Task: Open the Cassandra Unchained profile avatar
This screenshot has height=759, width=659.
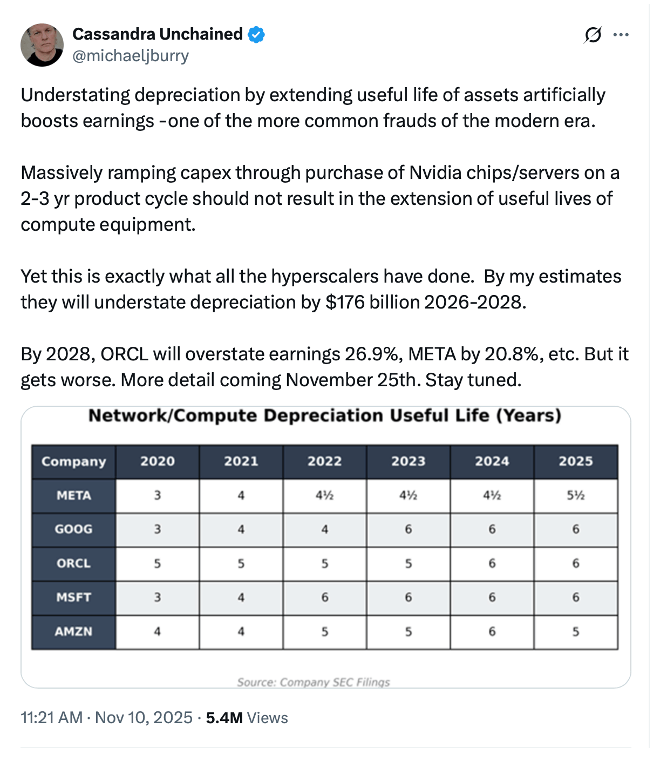Action: click(x=42, y=45)
